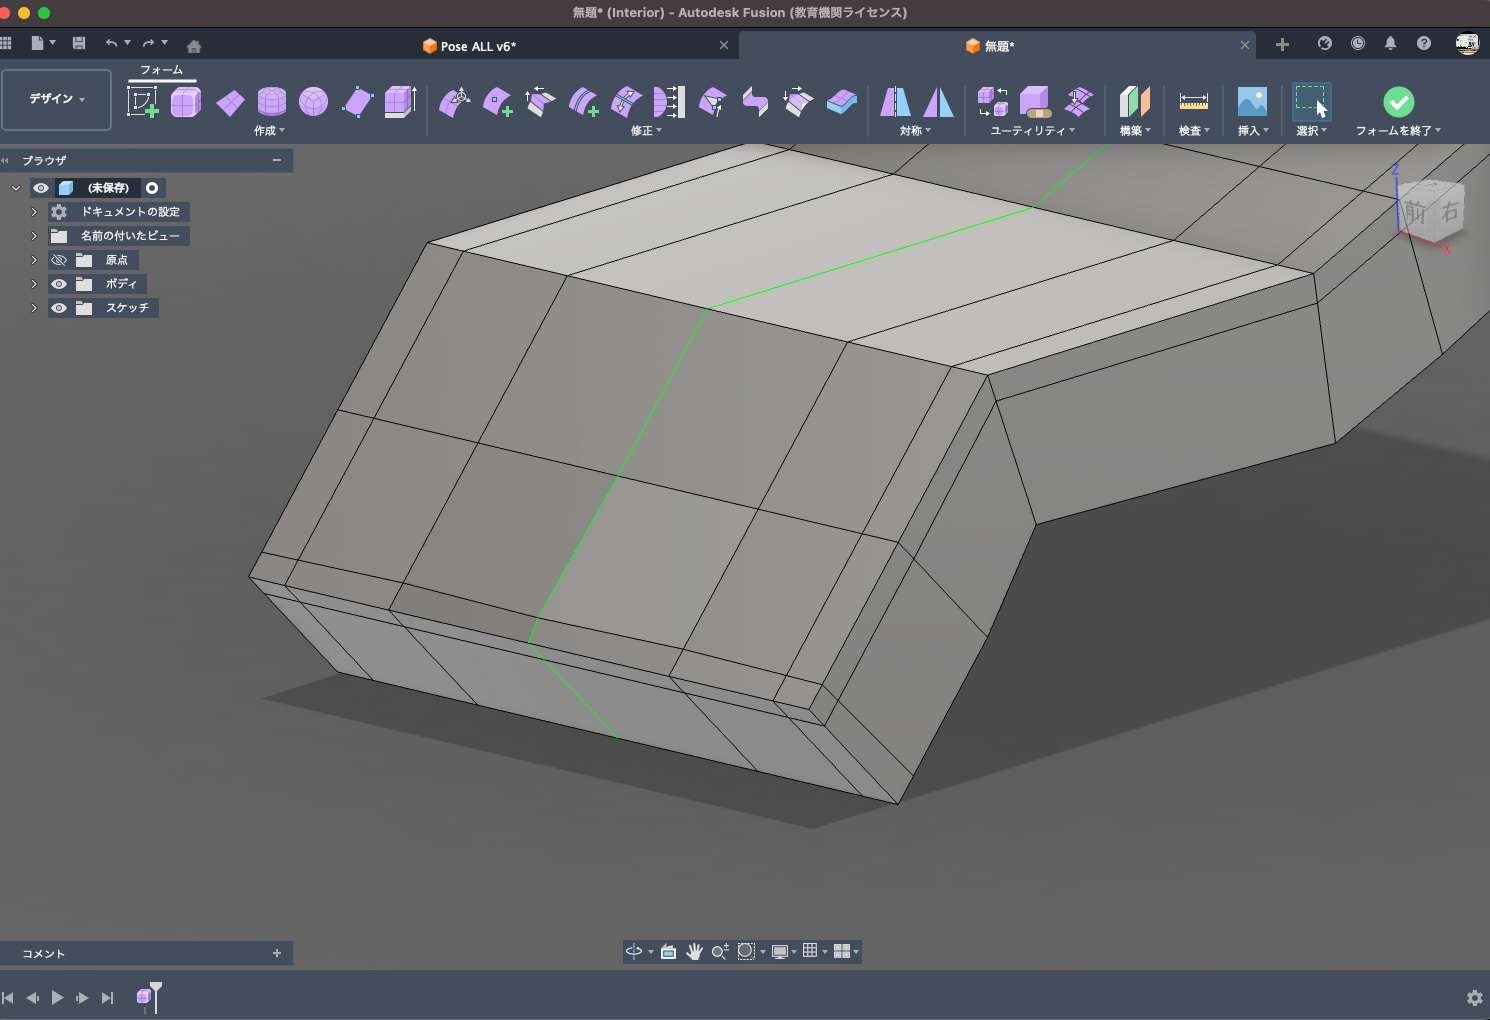Screen dimensions: 1490x1020
Task: Click the Insert image icon
Action: coord(1252,102)
